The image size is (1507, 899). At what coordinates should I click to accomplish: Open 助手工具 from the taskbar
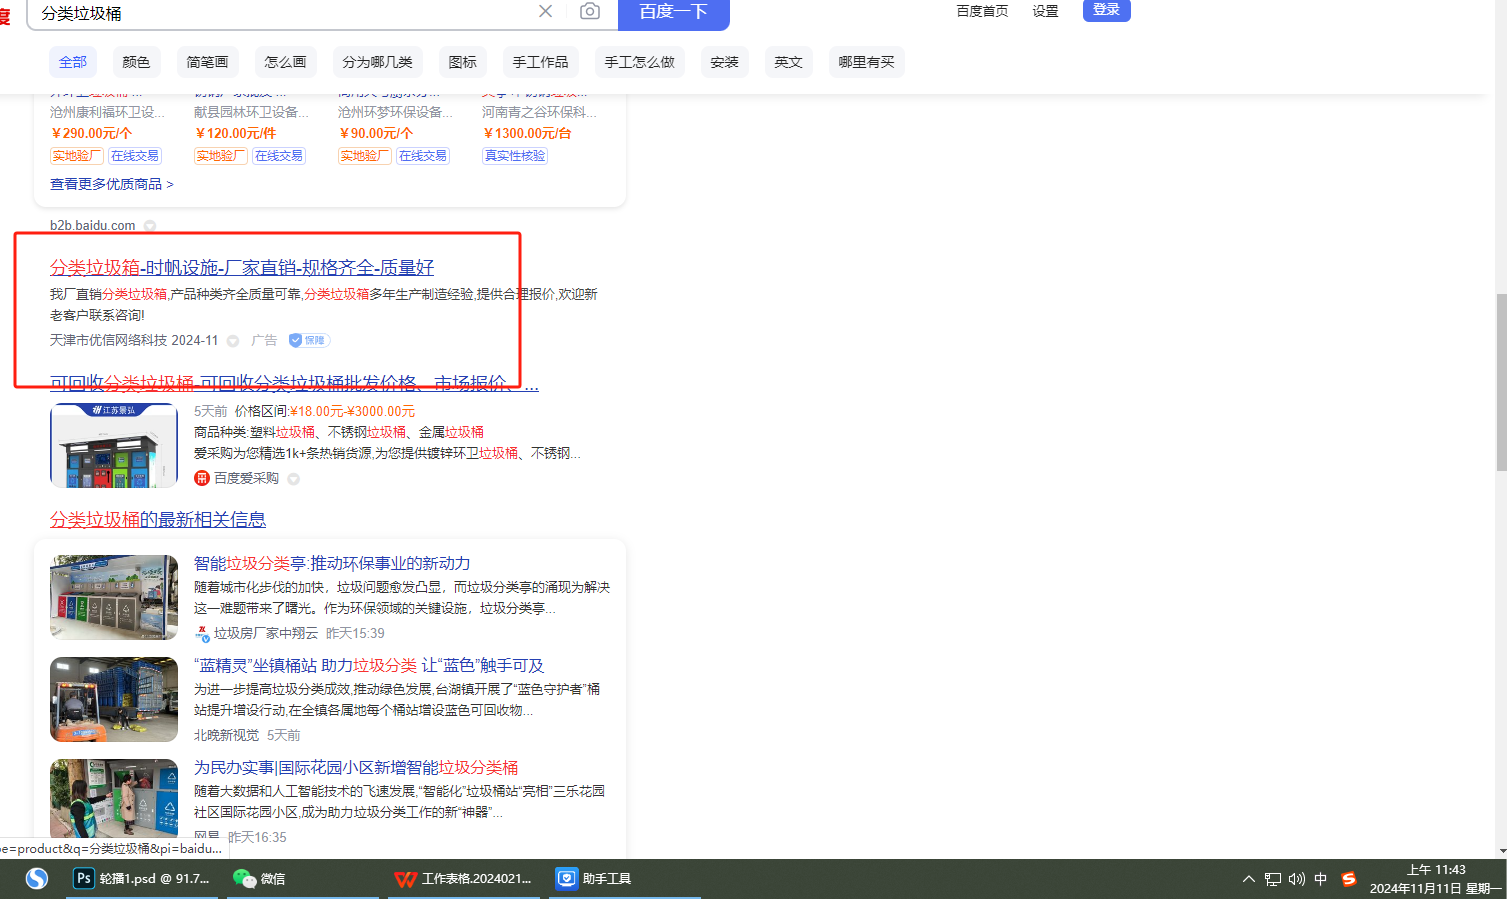click(x=595, y=878)
